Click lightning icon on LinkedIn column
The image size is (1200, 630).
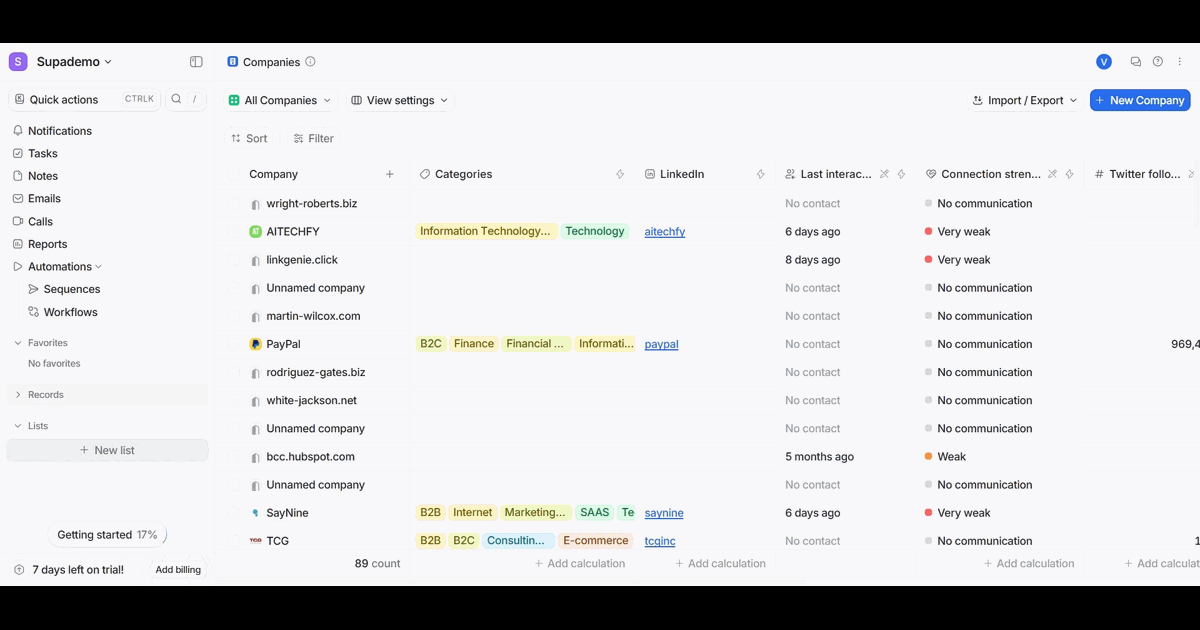pos(760,174)
